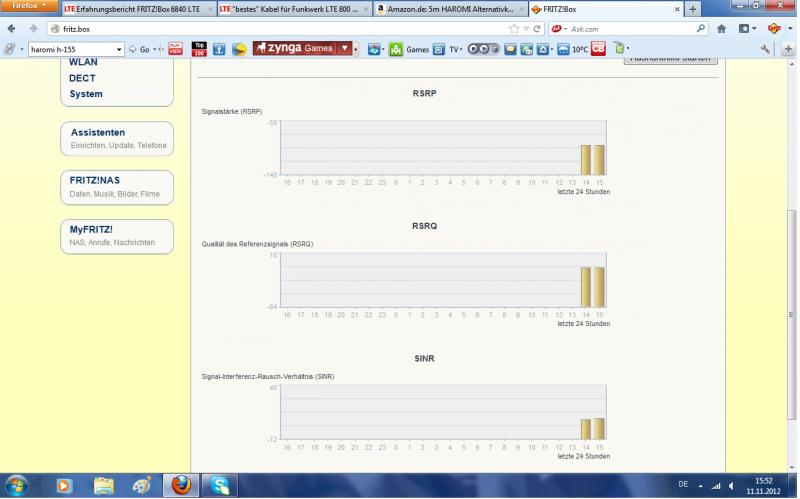
Task: Select the FRITZ!Box browser tab
Action: (606, 9)
